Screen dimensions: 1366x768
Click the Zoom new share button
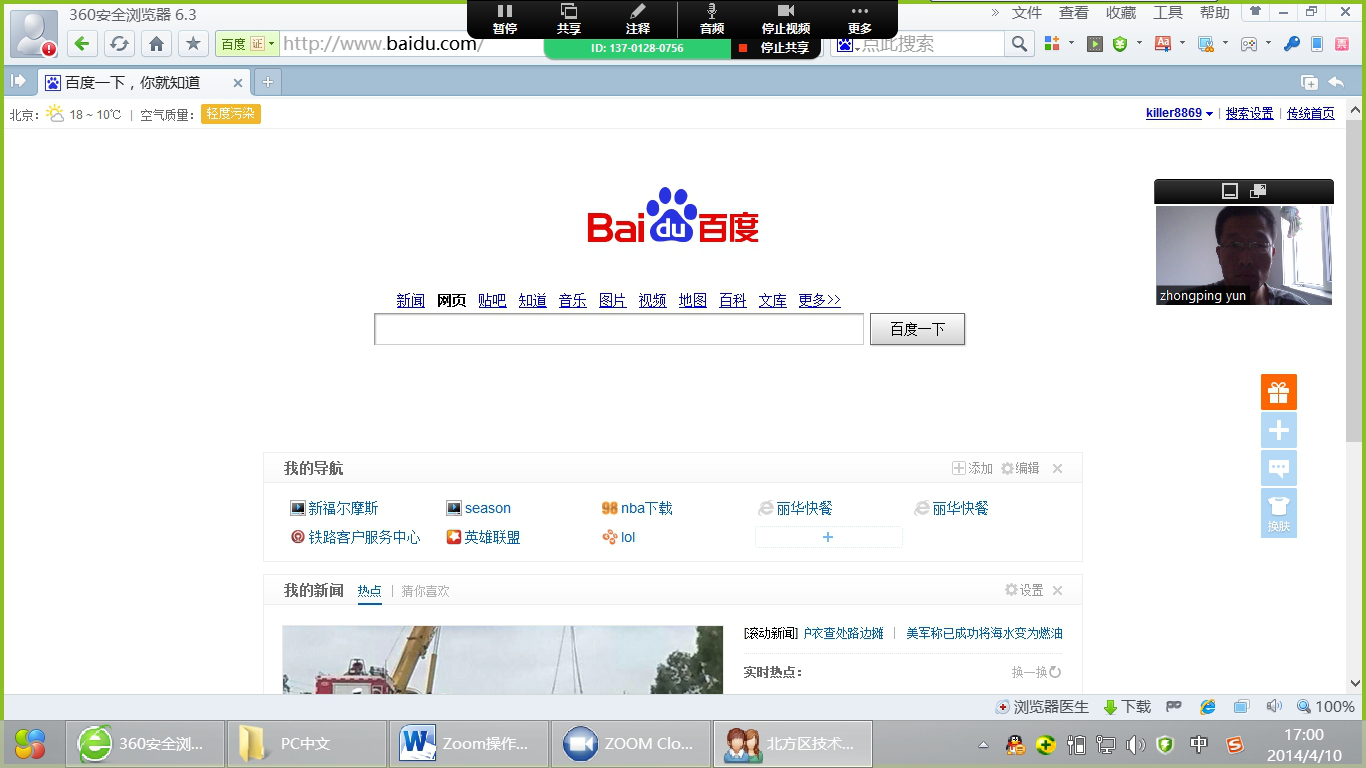tap(569, 19)
